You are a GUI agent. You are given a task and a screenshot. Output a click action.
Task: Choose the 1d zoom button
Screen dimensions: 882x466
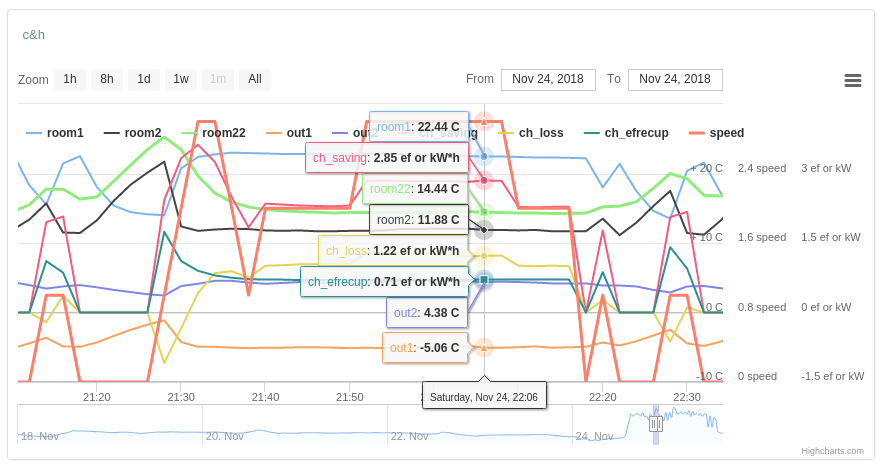click(x=144, y=79)
